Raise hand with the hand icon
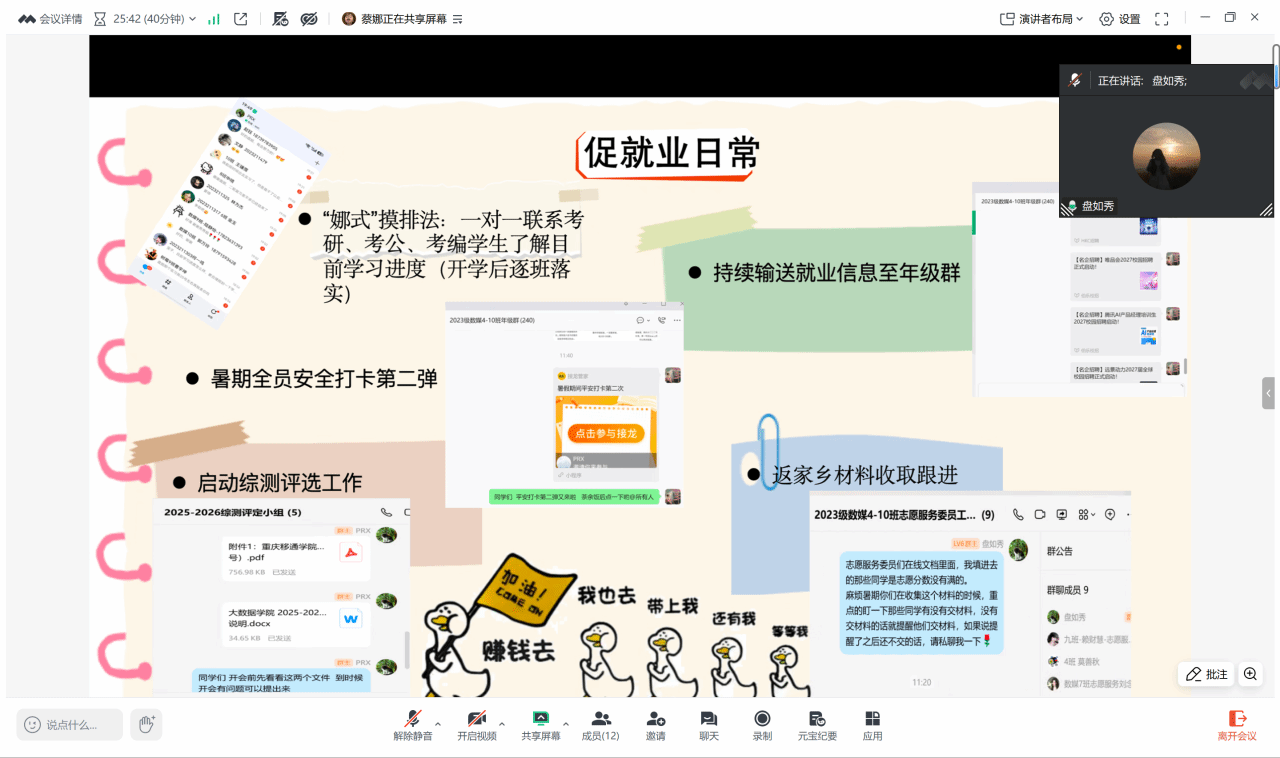1280x758 pixels. (146, 724)
